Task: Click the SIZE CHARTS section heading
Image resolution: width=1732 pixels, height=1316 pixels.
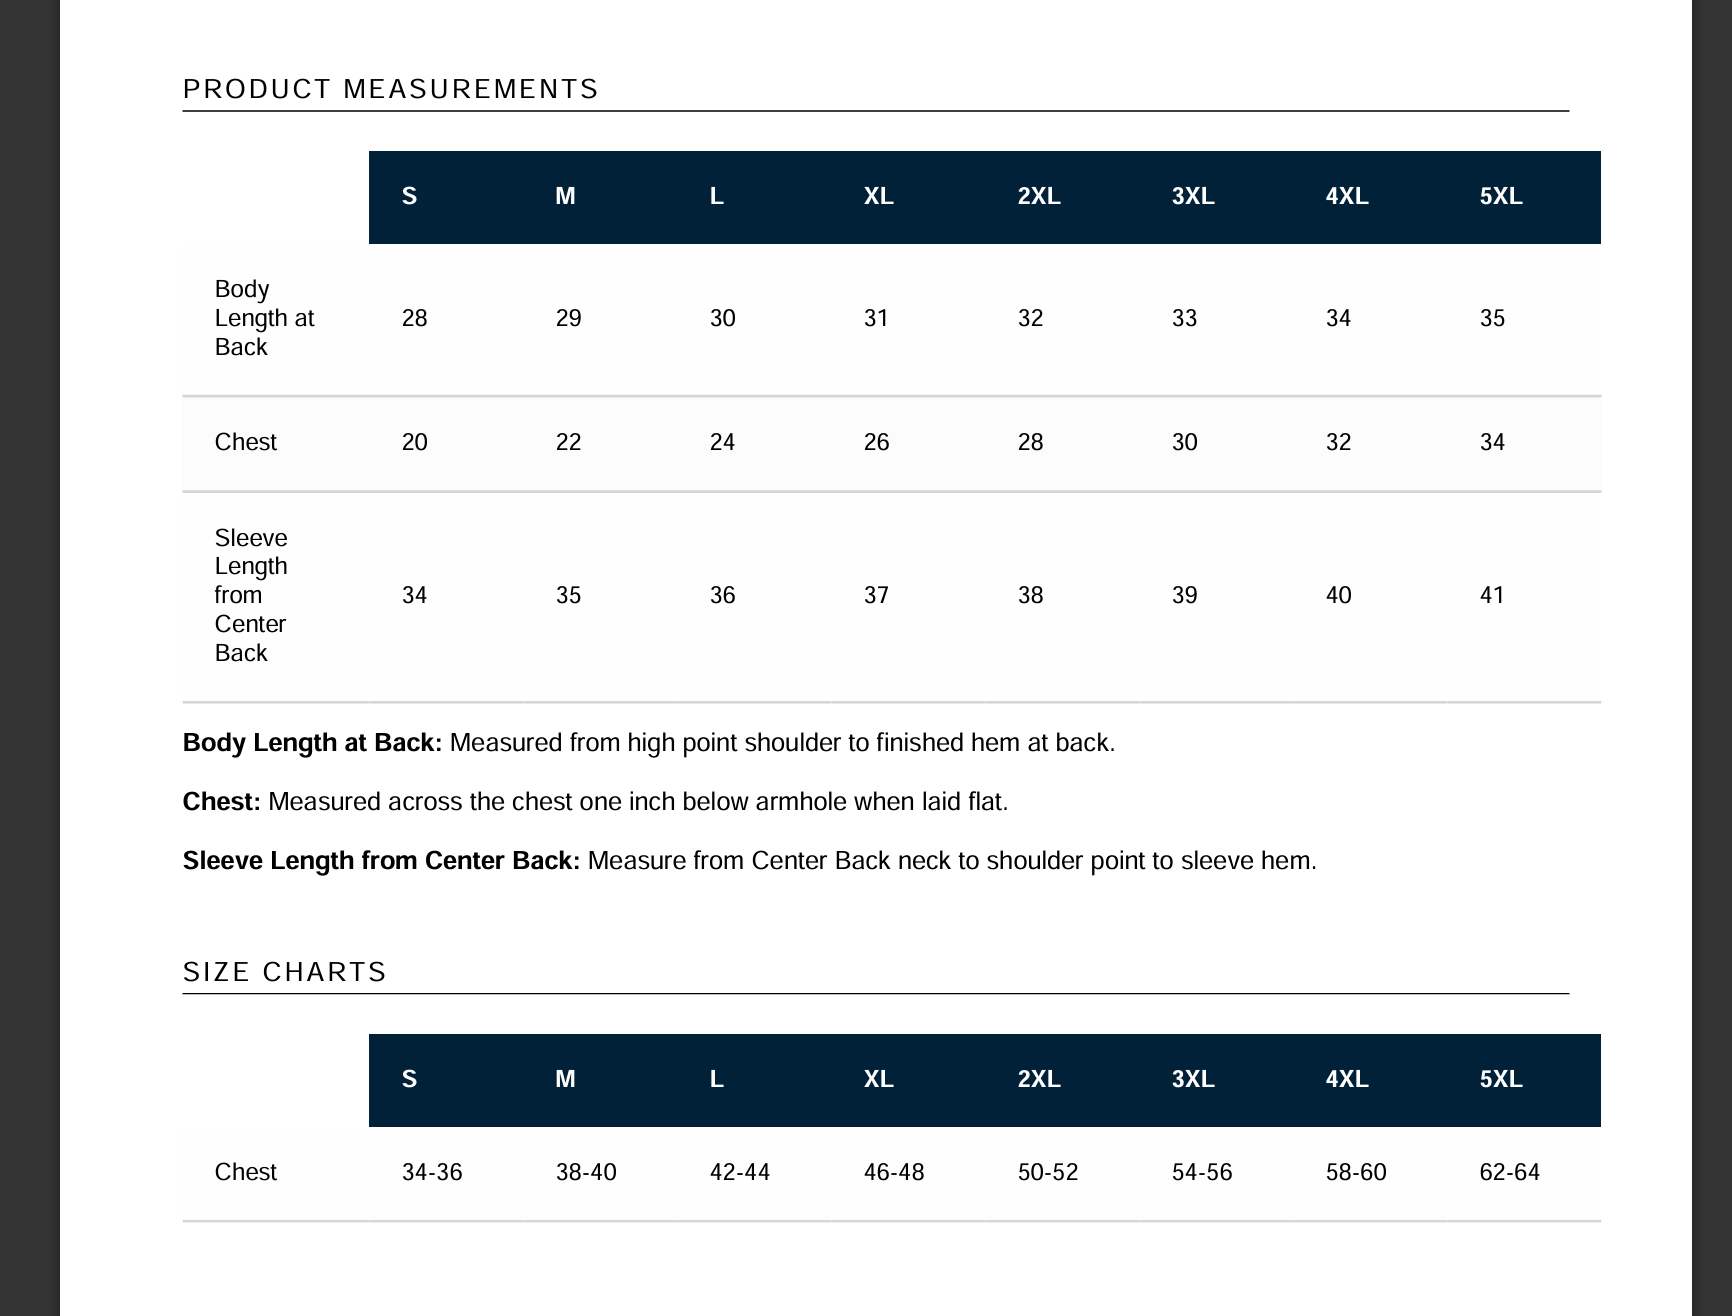Action: 284,973
